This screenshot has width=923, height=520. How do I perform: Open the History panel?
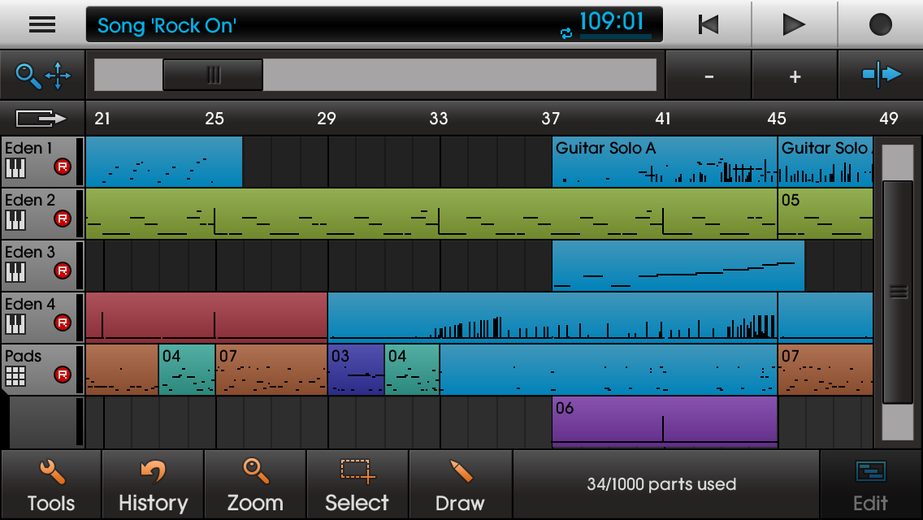[153, 485]
